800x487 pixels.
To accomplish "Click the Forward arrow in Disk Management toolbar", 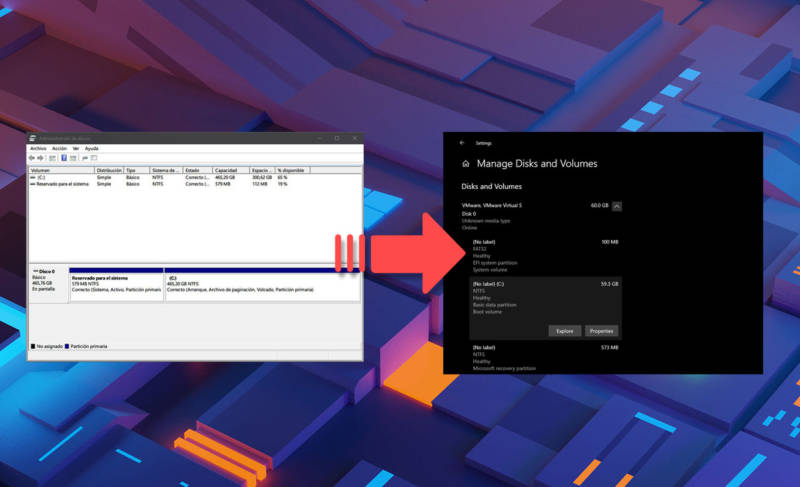I will [x=42, y=158].
